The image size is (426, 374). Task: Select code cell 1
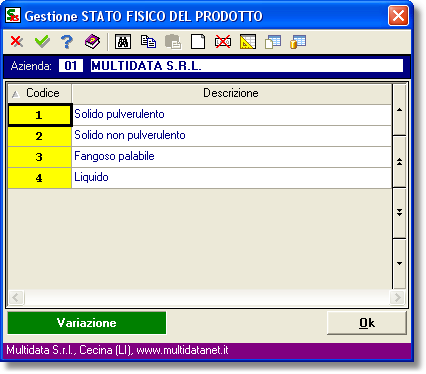click(39, 115)
